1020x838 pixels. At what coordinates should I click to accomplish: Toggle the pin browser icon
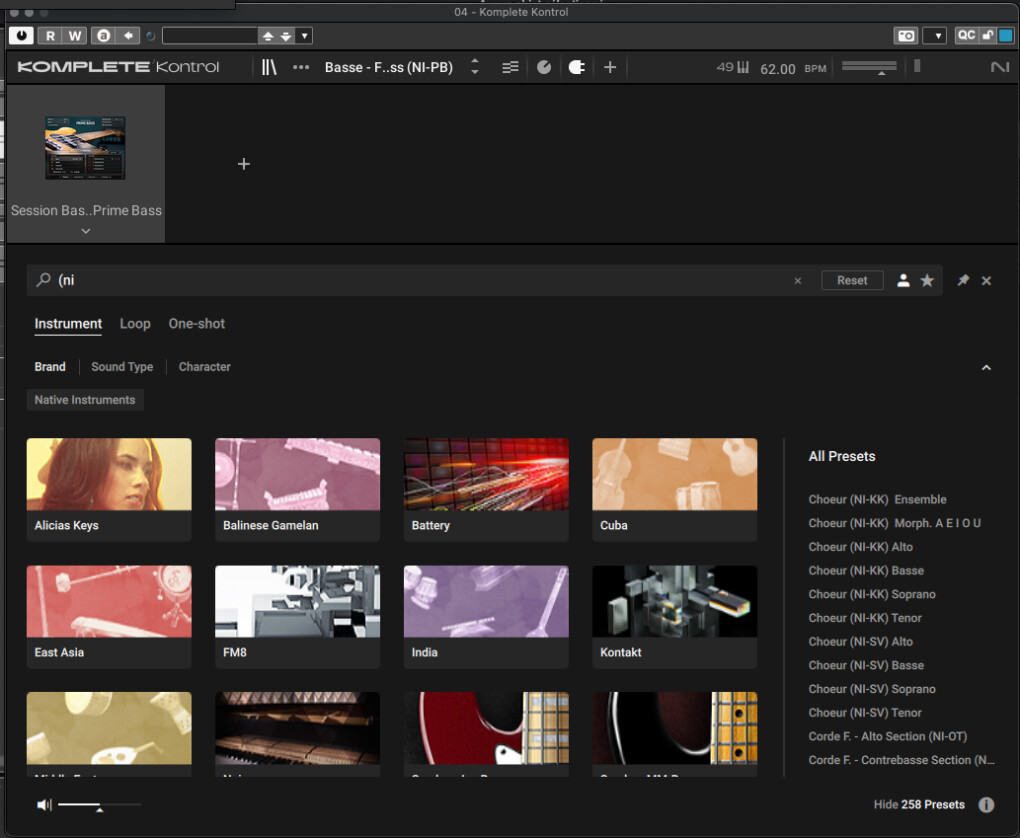tap(963, 280)
